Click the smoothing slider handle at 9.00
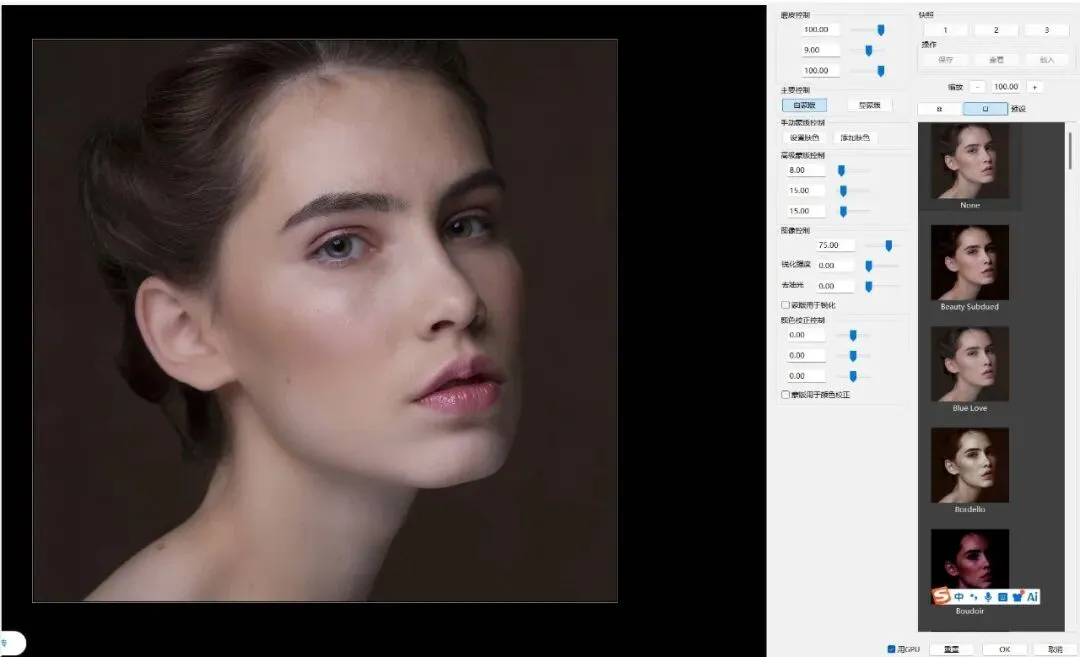 click(x=869, y=50)
